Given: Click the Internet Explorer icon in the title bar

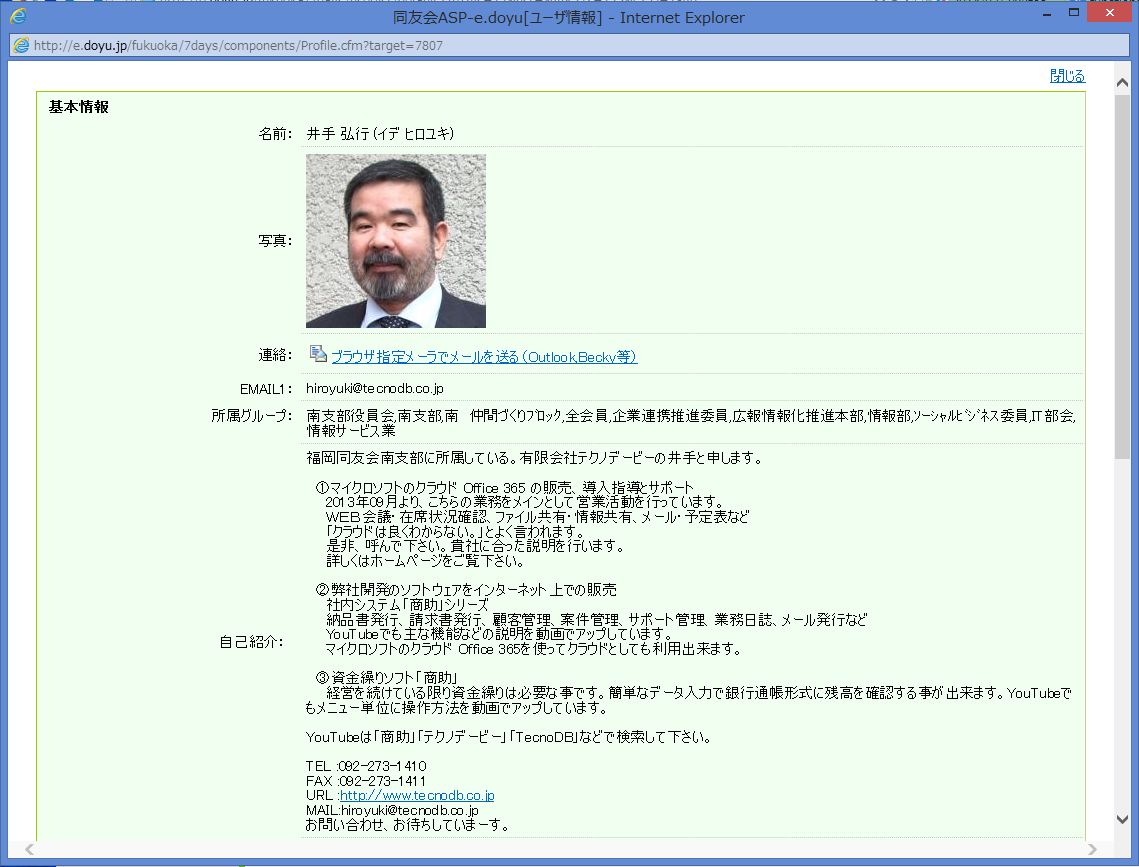Looking at the screenshot, I should click(18, 15).
